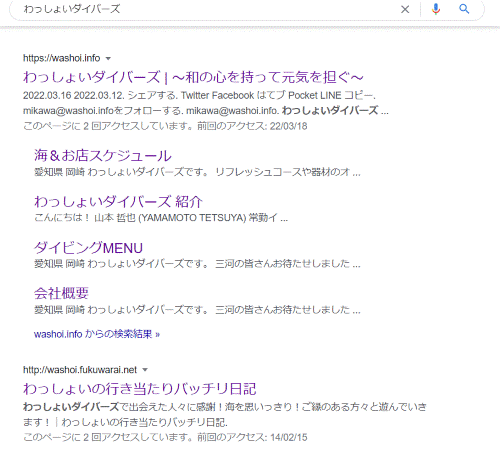Screen dimensions: 500x454
Task: Open わっしょいの行き当たりバッチリ日記 result
Action: tap(140, 389)
